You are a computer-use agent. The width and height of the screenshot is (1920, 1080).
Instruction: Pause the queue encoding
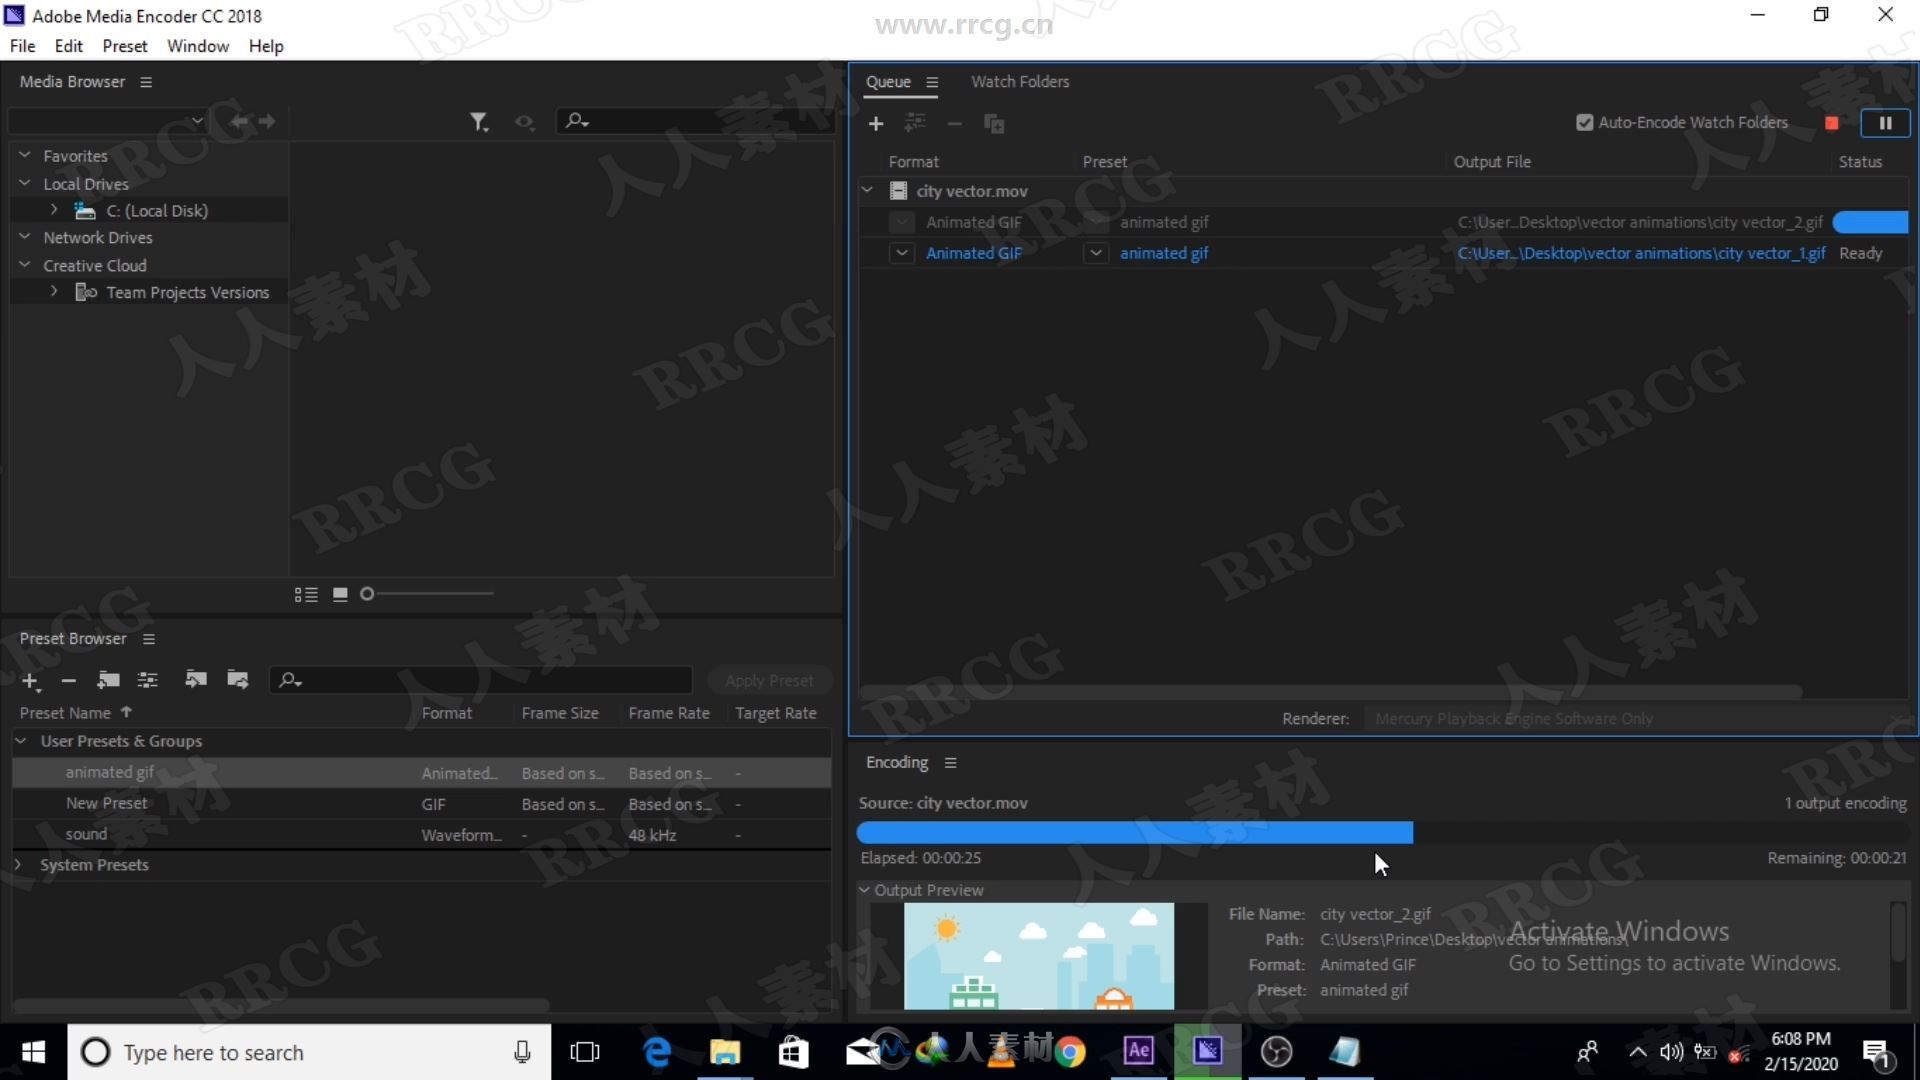pyautogui.click(x=1885, y=123)
